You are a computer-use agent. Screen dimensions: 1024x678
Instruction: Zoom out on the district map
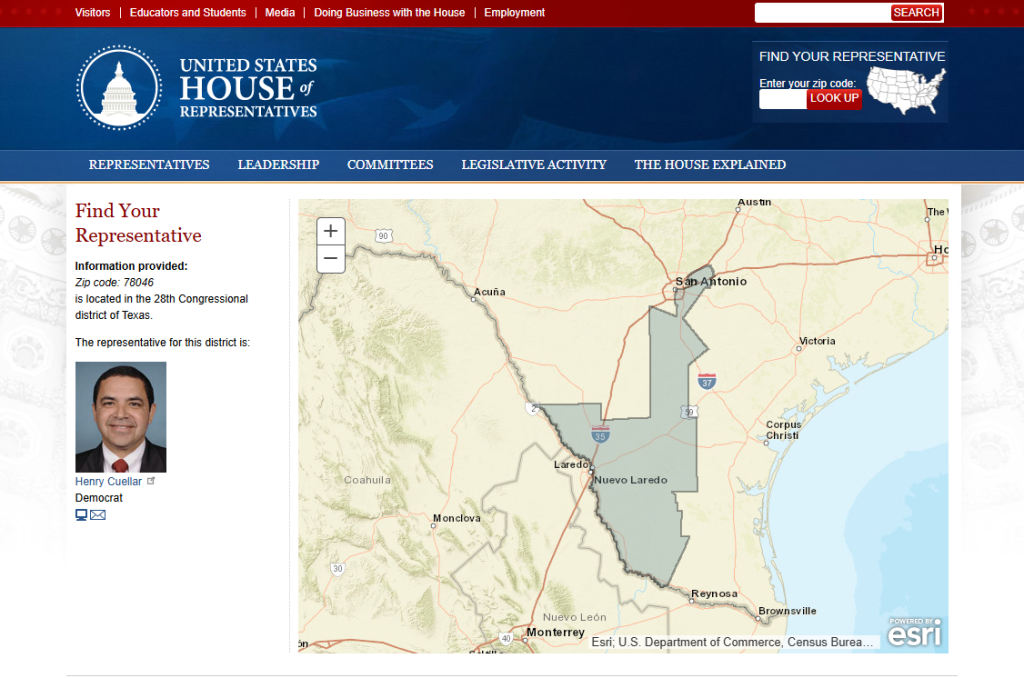[x=330, y=259]
